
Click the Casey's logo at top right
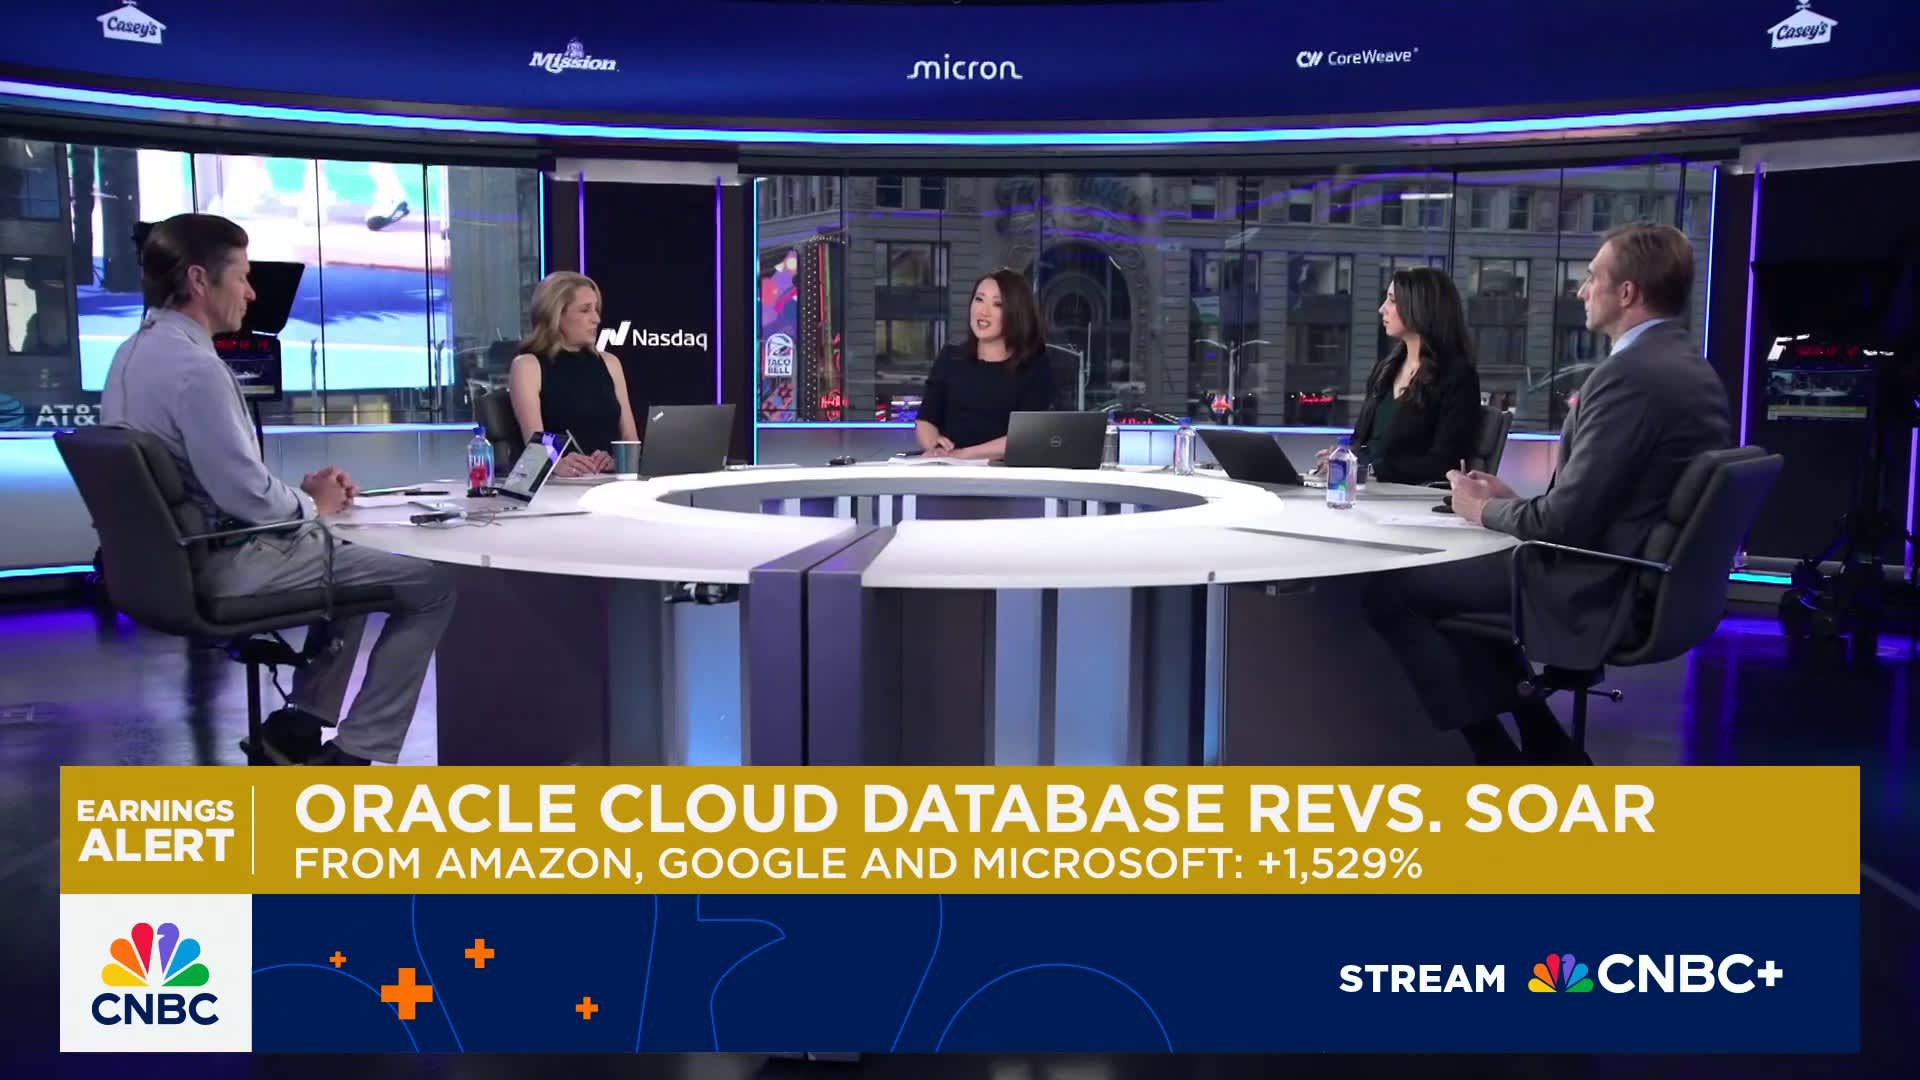tap(1801, 27)
